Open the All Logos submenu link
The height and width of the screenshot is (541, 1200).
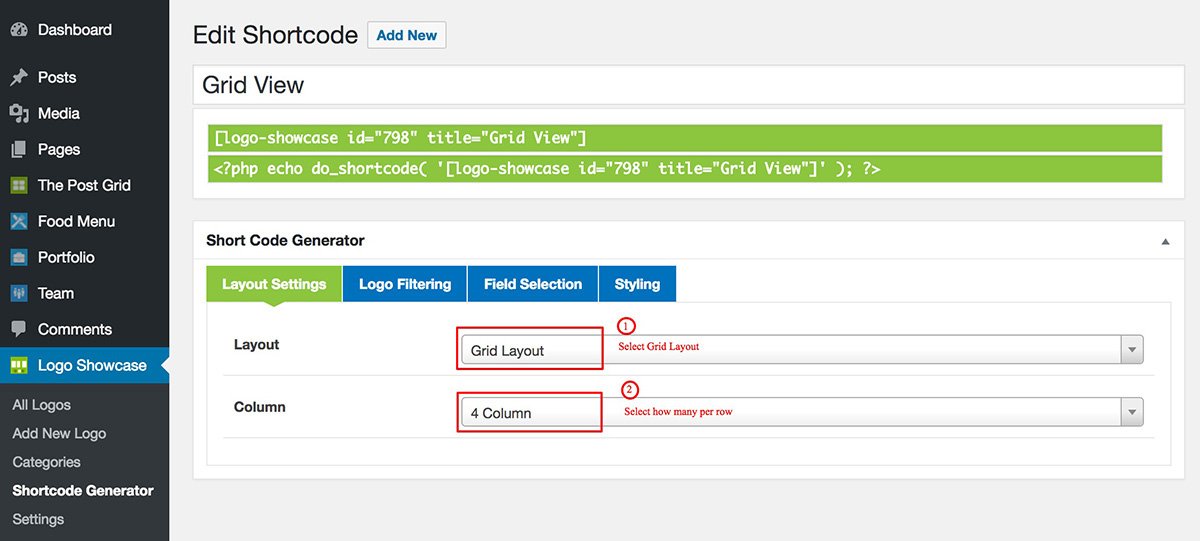tap(41, 405)
